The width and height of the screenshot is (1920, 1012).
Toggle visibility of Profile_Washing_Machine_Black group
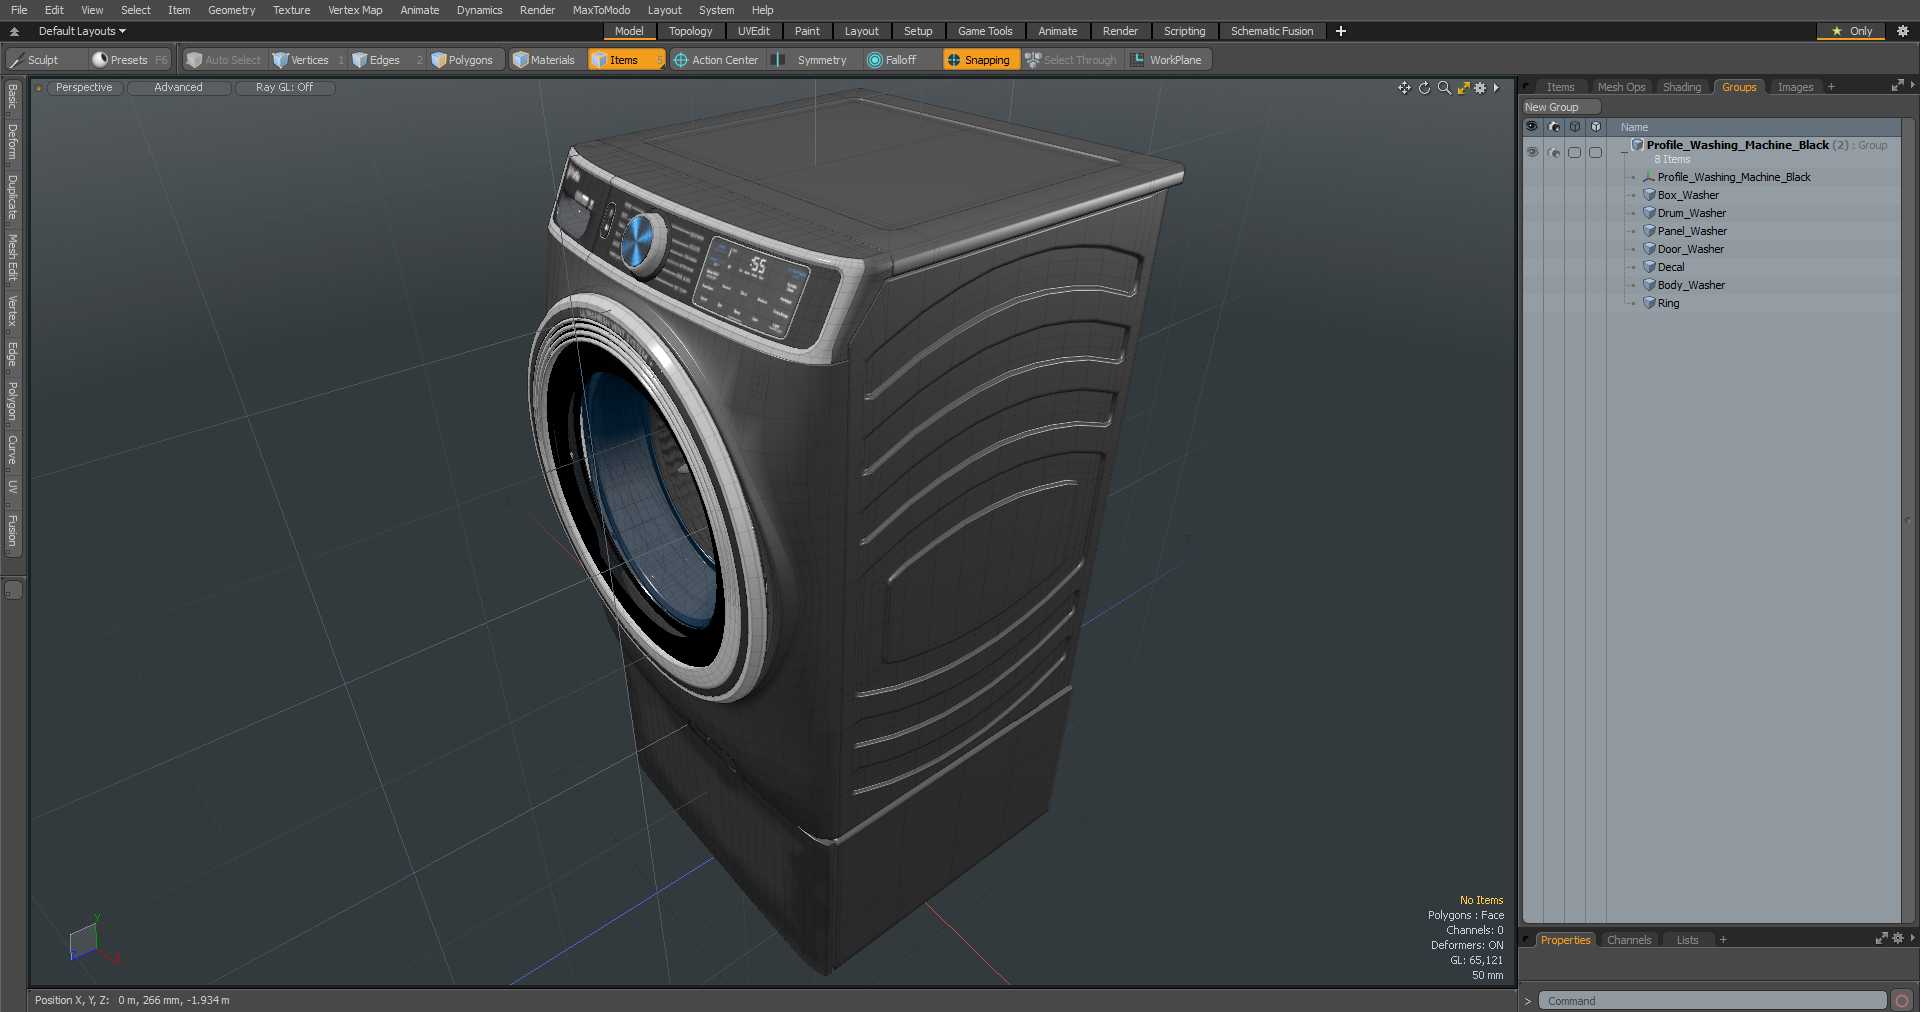(1532, 152)
